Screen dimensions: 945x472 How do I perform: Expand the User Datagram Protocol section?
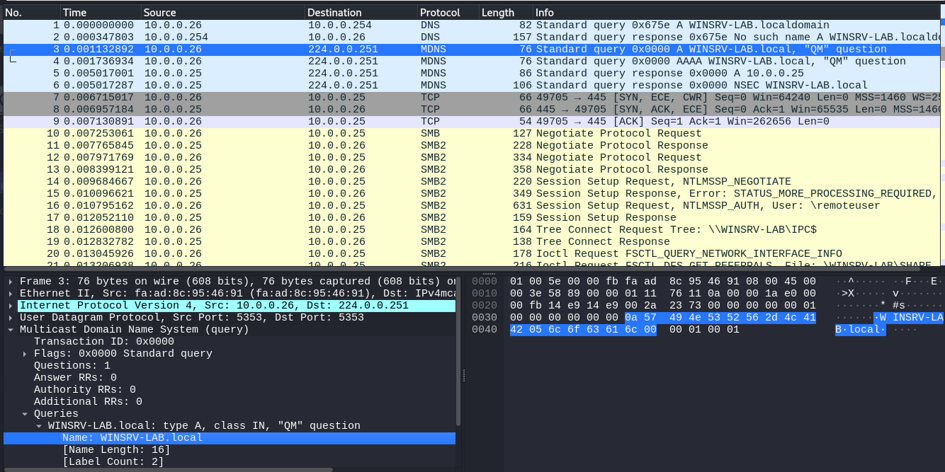click(11, 318)
